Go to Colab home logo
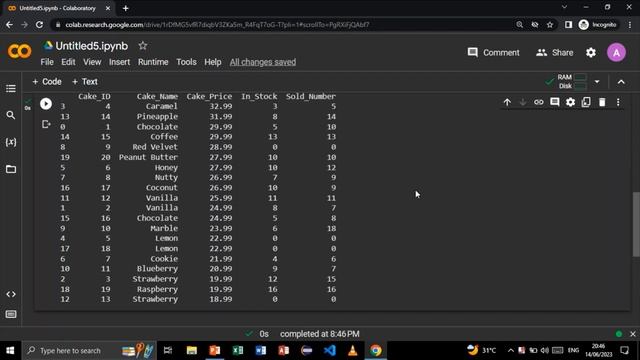This screenshot has width=640, height=360. pyautogui.click(x=19, y=51)
